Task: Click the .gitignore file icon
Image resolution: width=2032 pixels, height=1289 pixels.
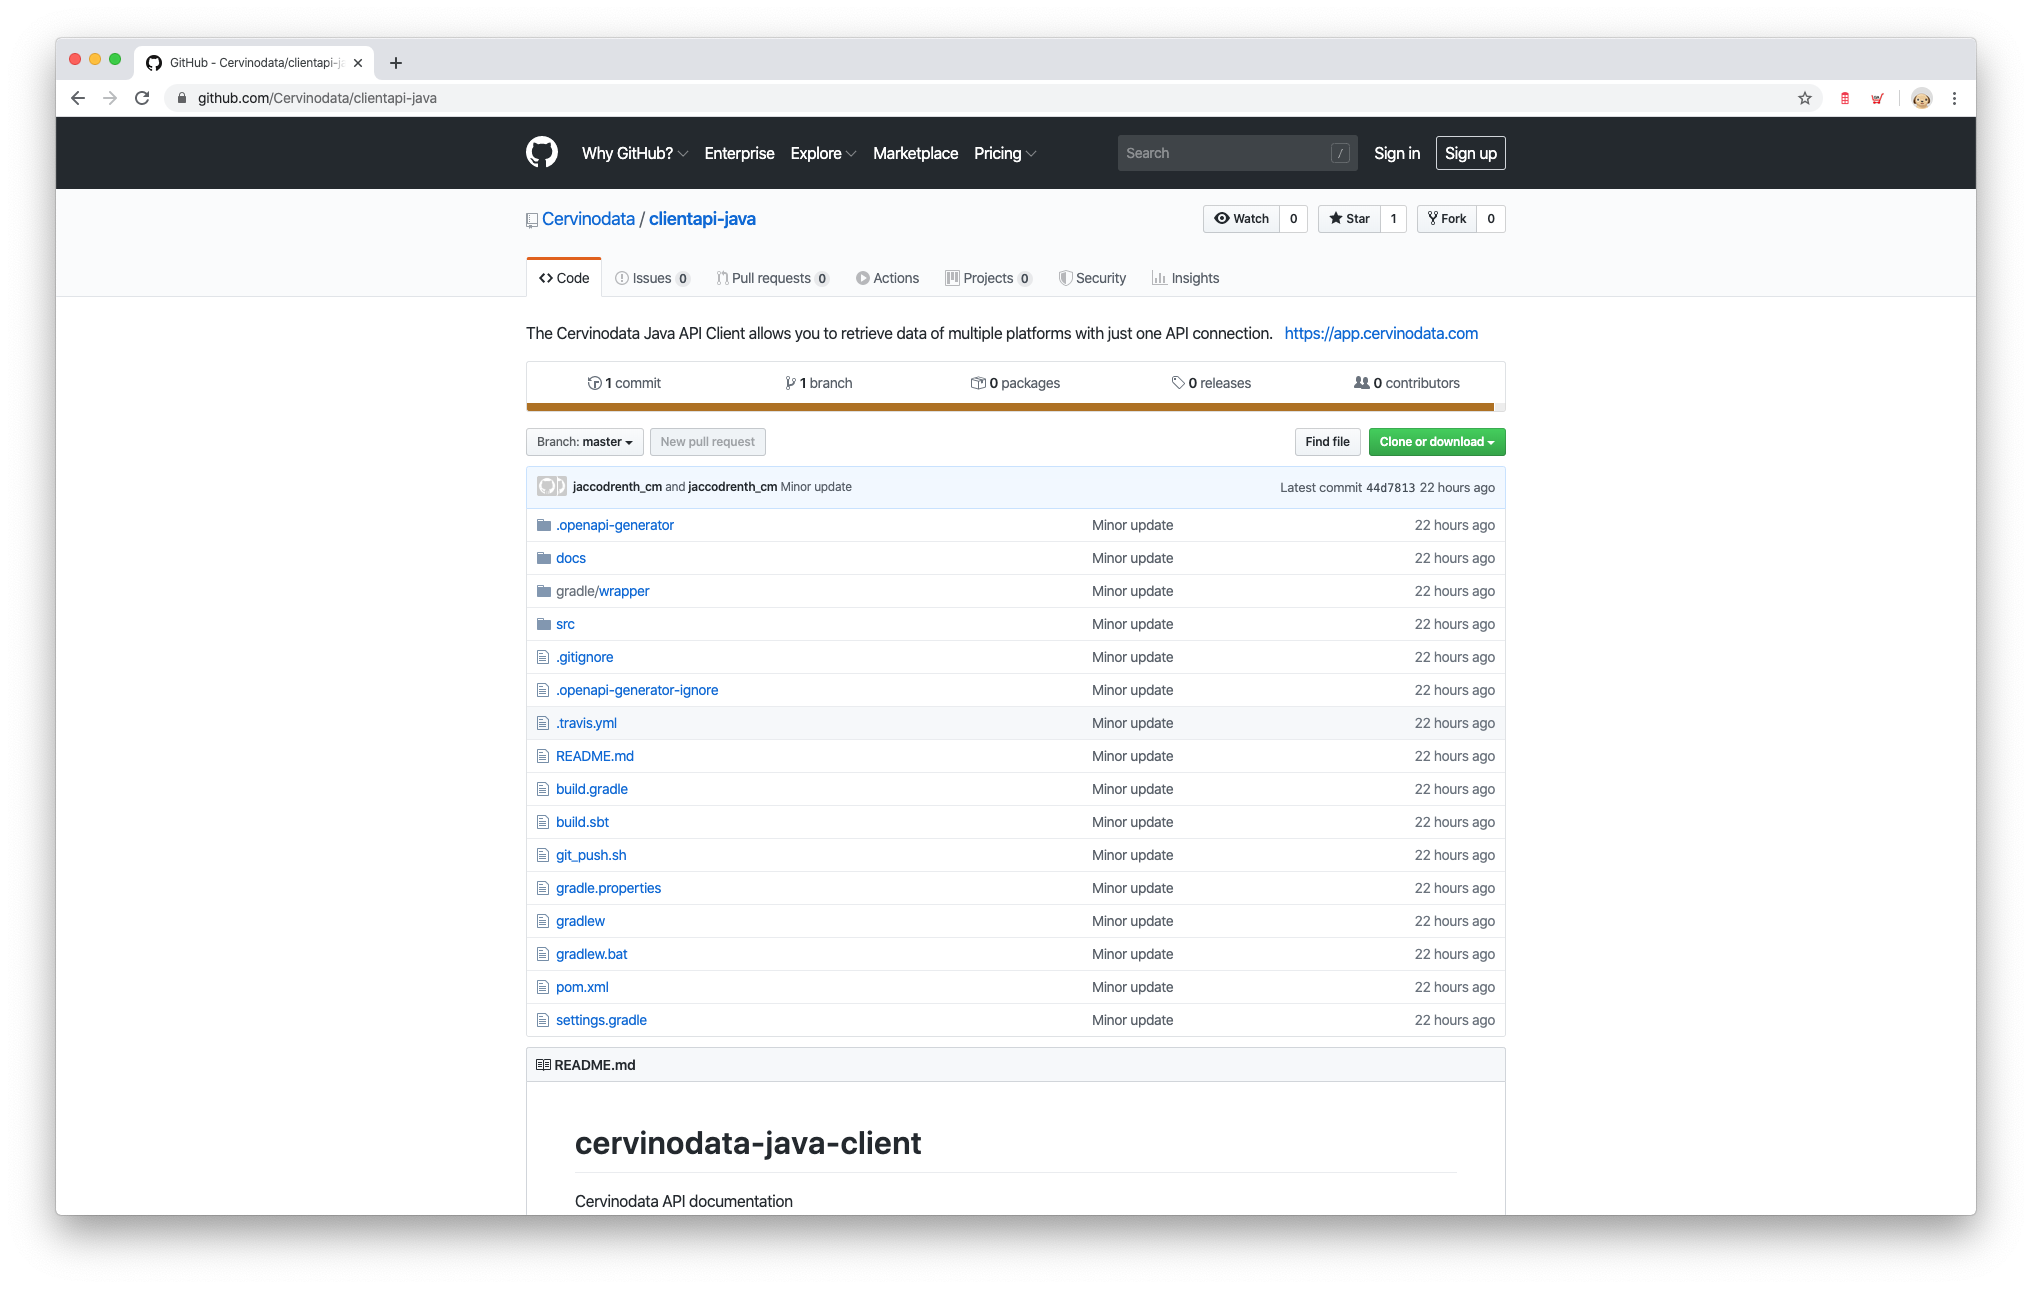Action: tap(543, 657)
